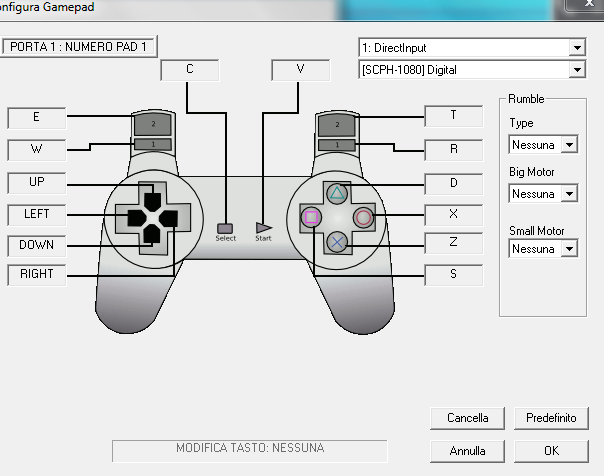
Task: Click the Select button on gamepad image
Action: tap(225, 229)
